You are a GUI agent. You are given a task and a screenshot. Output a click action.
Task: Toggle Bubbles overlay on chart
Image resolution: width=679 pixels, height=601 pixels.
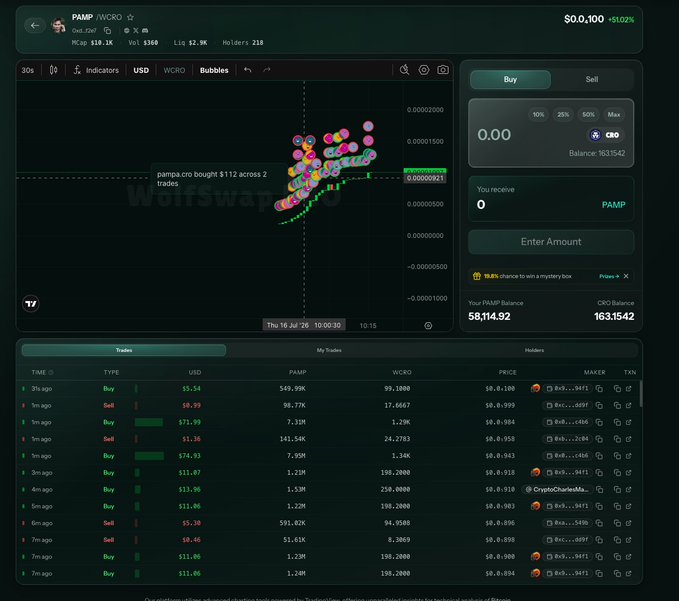pyautogui.click(x=214, y=70)
